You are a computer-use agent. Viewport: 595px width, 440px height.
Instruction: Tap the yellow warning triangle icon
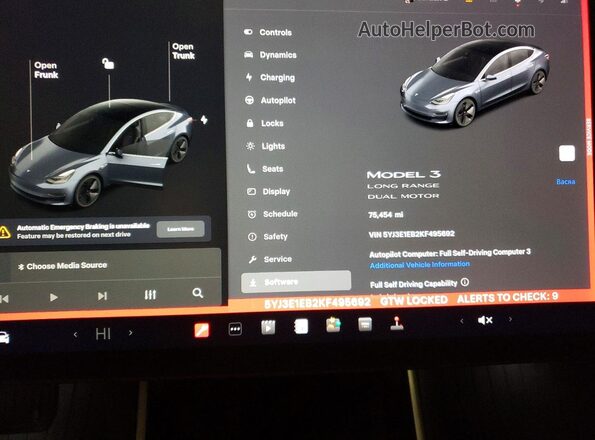point(5,232)
